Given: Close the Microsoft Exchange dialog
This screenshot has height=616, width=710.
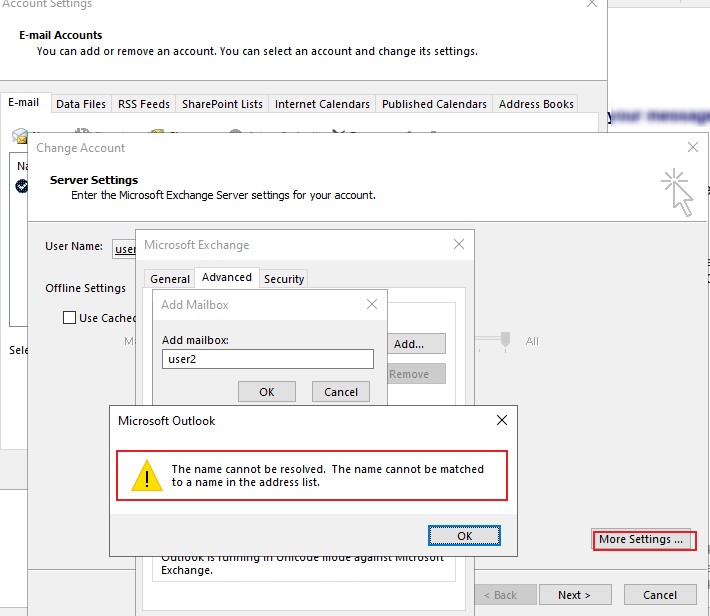Looking at the screenshot, I should pos(459,244).
